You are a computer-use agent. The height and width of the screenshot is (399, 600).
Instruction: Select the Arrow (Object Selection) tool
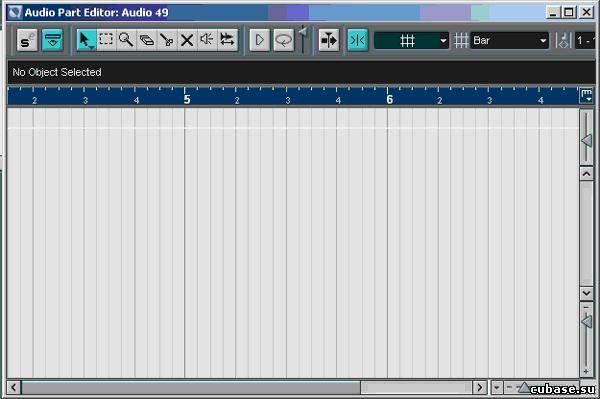tap(86, 40)
